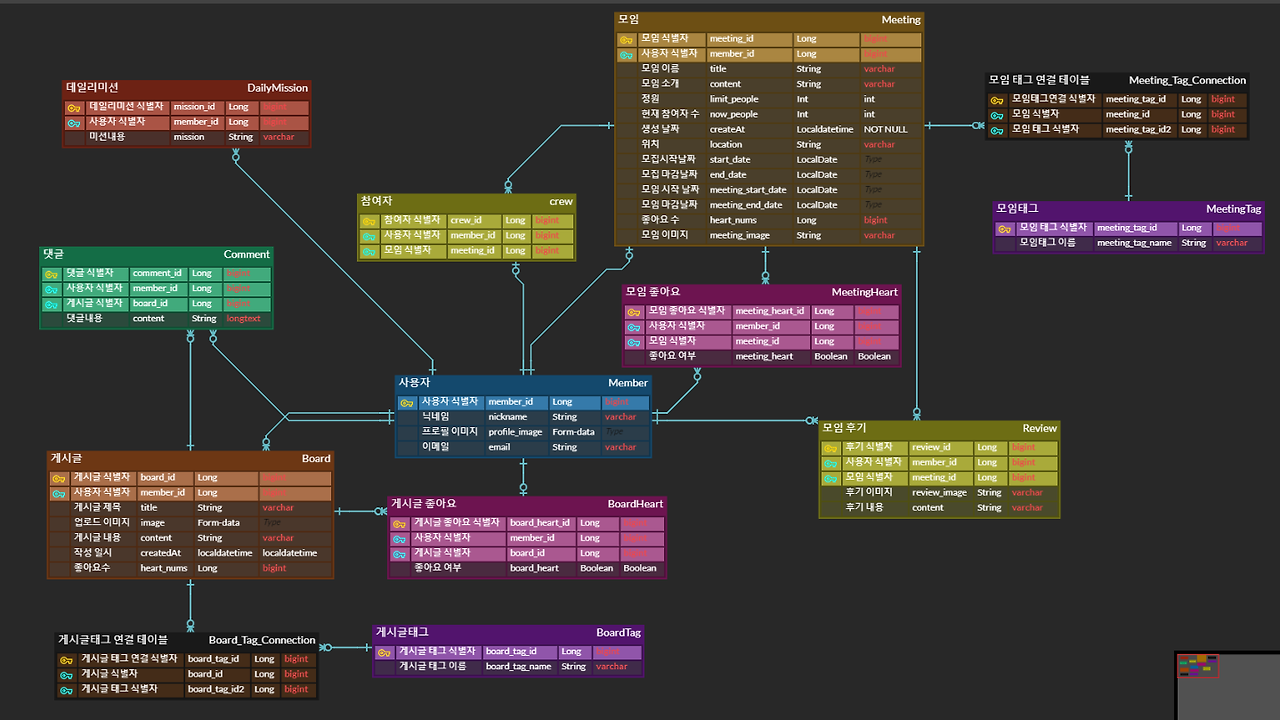The height and width of the screenshot is (720, 1280).
Task: Select the DailyMission table header
Action: point(277,88)
